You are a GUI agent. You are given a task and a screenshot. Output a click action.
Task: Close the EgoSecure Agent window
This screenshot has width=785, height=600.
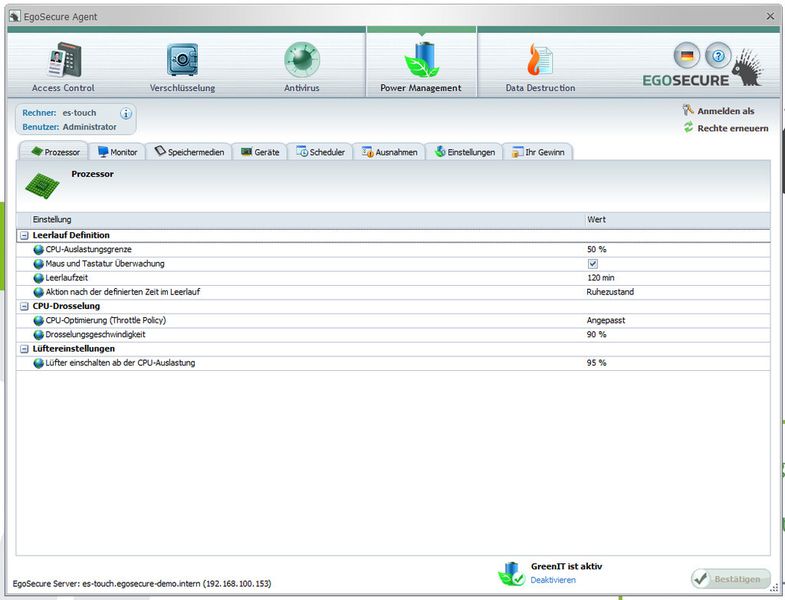pyautogui.click(x=770, y=17)
